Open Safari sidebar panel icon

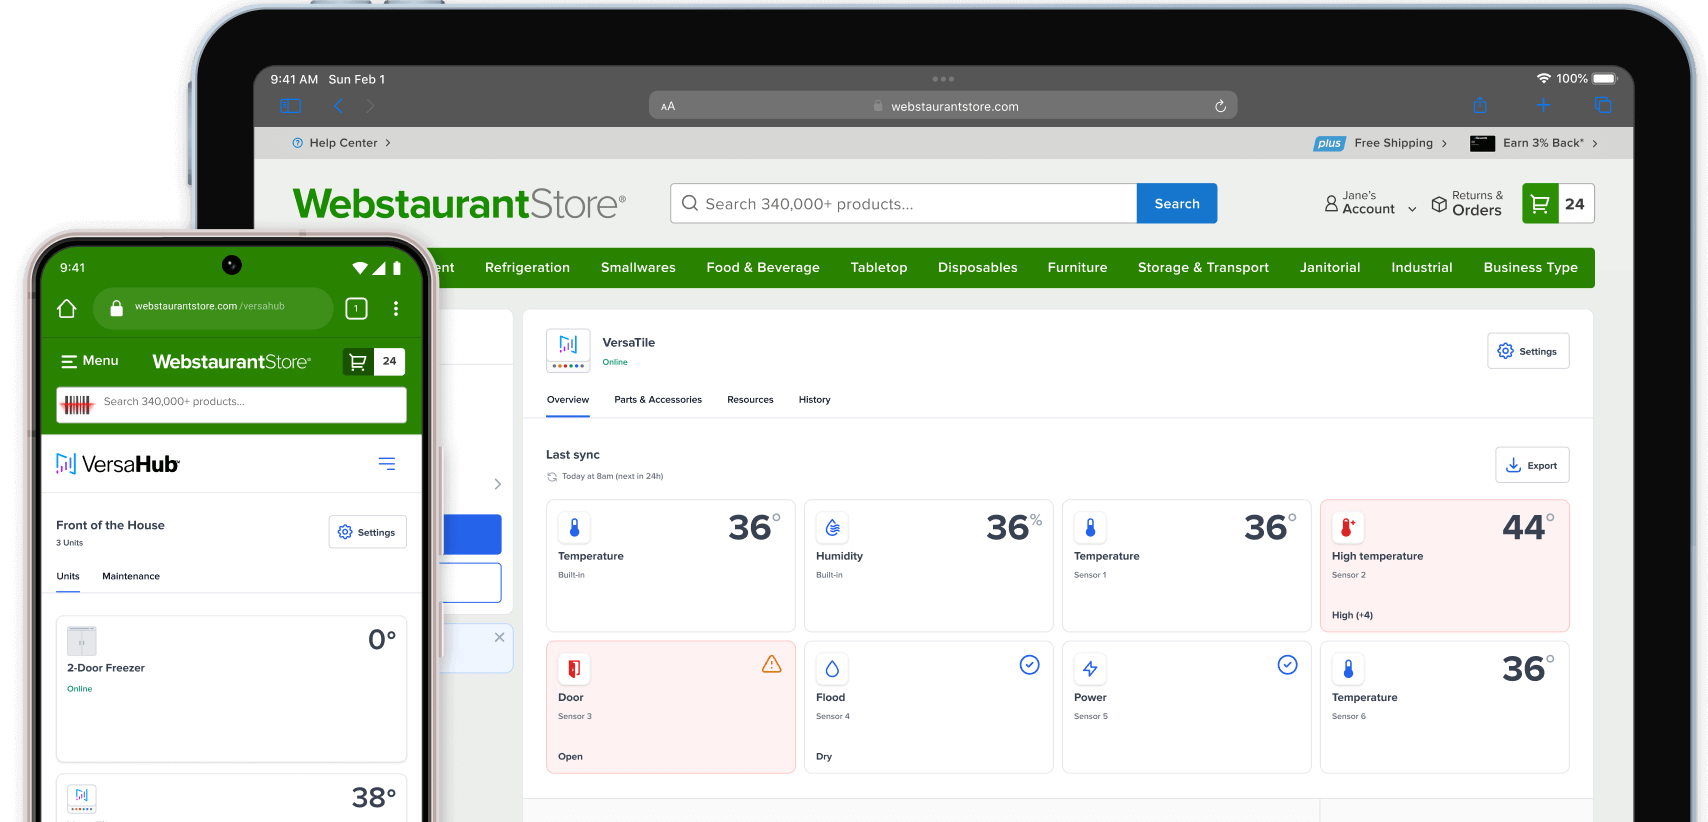point(290,106)
